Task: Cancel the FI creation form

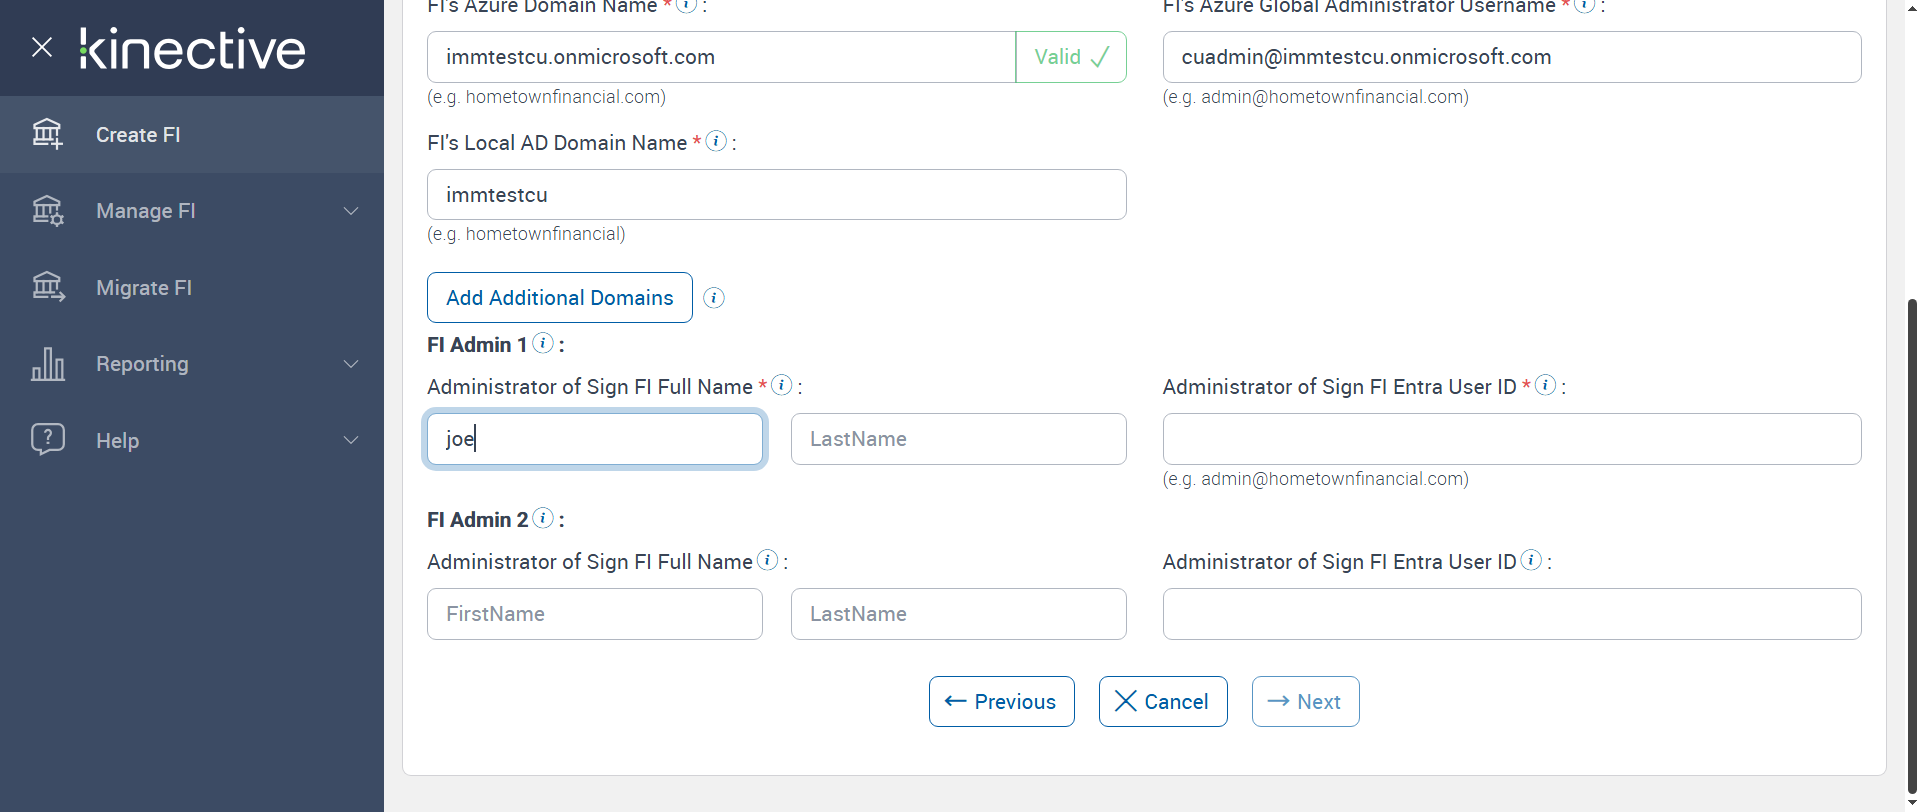Action: coord(1162,702)
